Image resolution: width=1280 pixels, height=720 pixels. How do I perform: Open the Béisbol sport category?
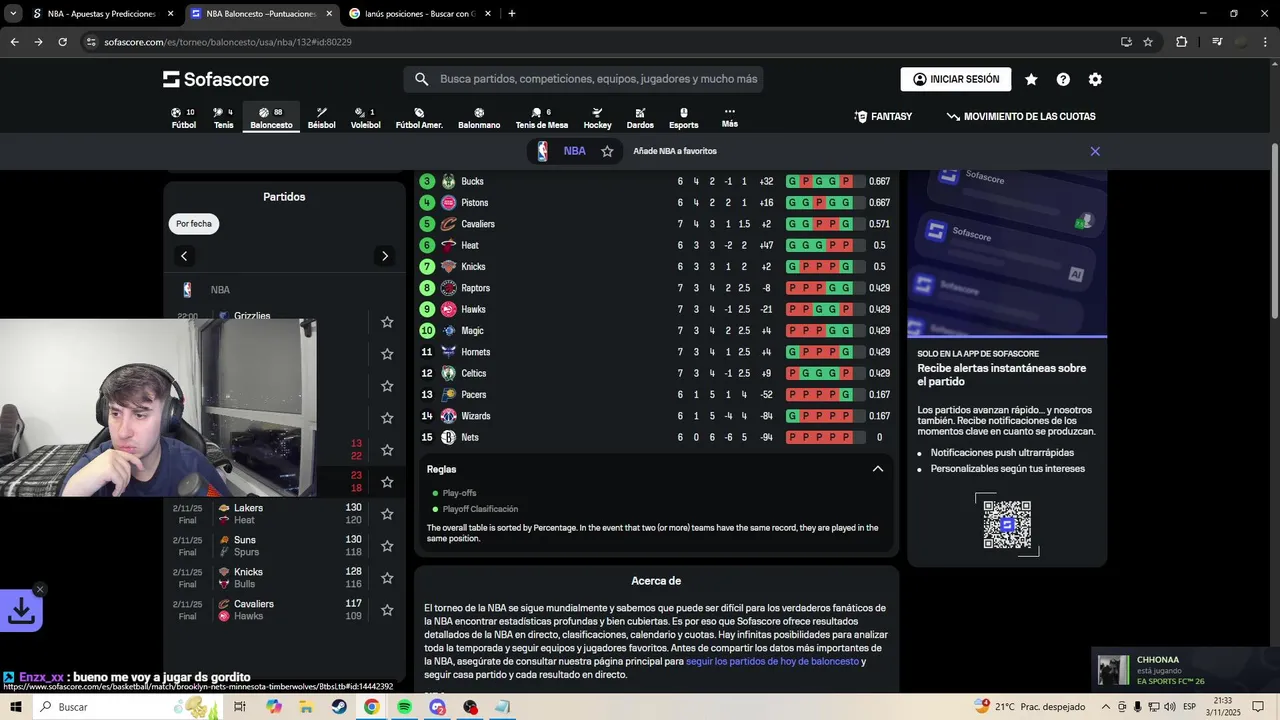(x=321, y=118)
